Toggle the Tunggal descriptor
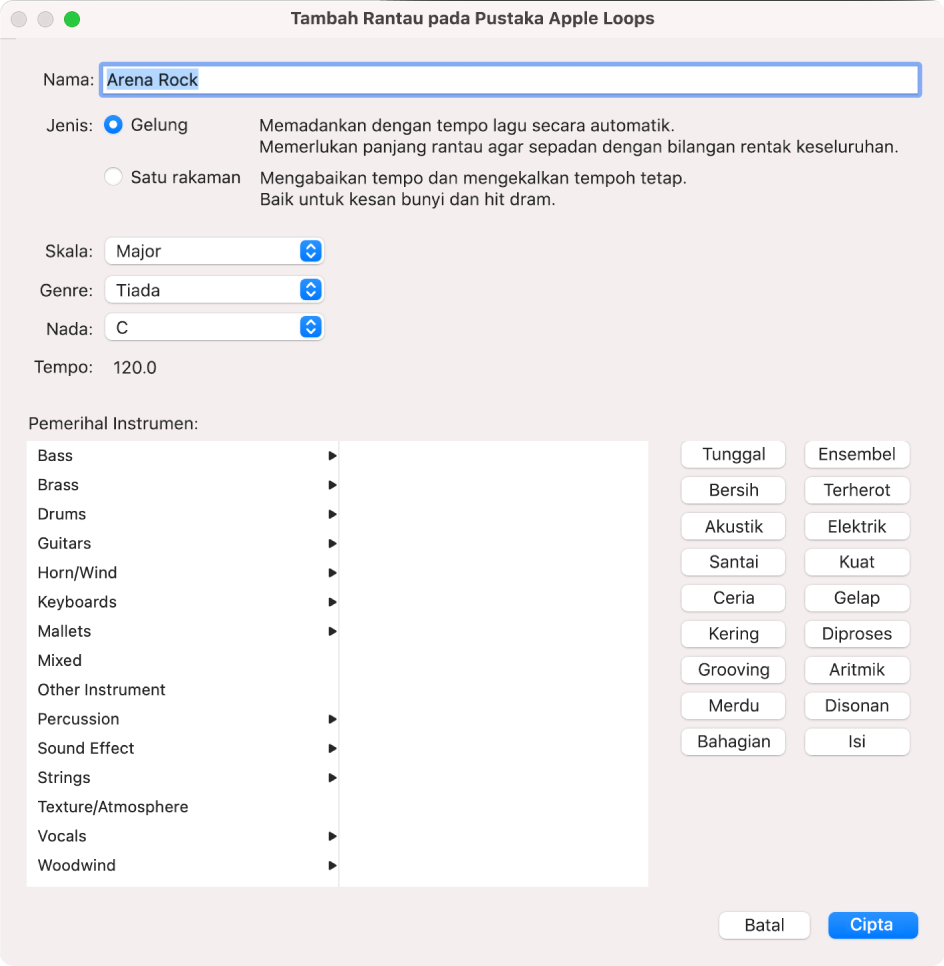Viewport: 944px width, 966px height. pyautogui.click(x=733, y=454)
